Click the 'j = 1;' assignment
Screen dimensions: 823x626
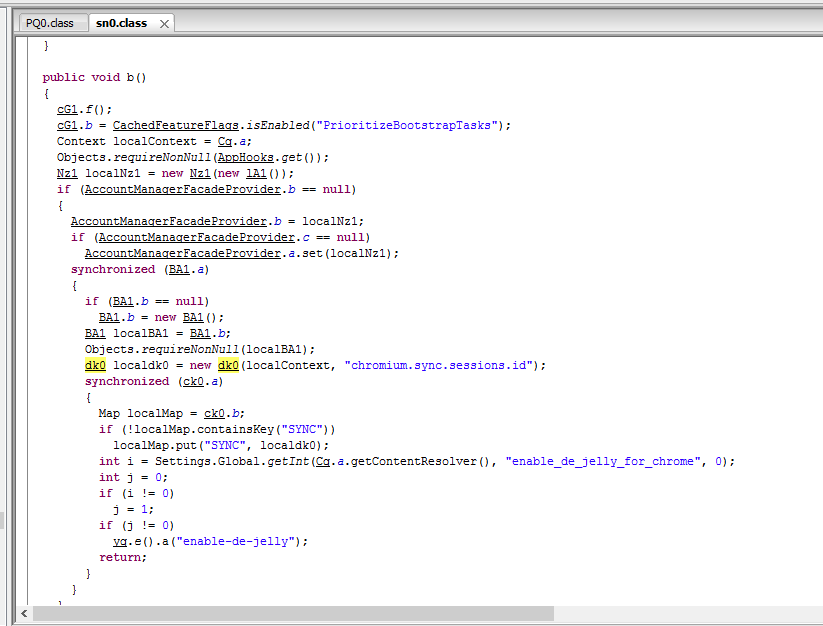pyautogui.click(x=133, y=510)
